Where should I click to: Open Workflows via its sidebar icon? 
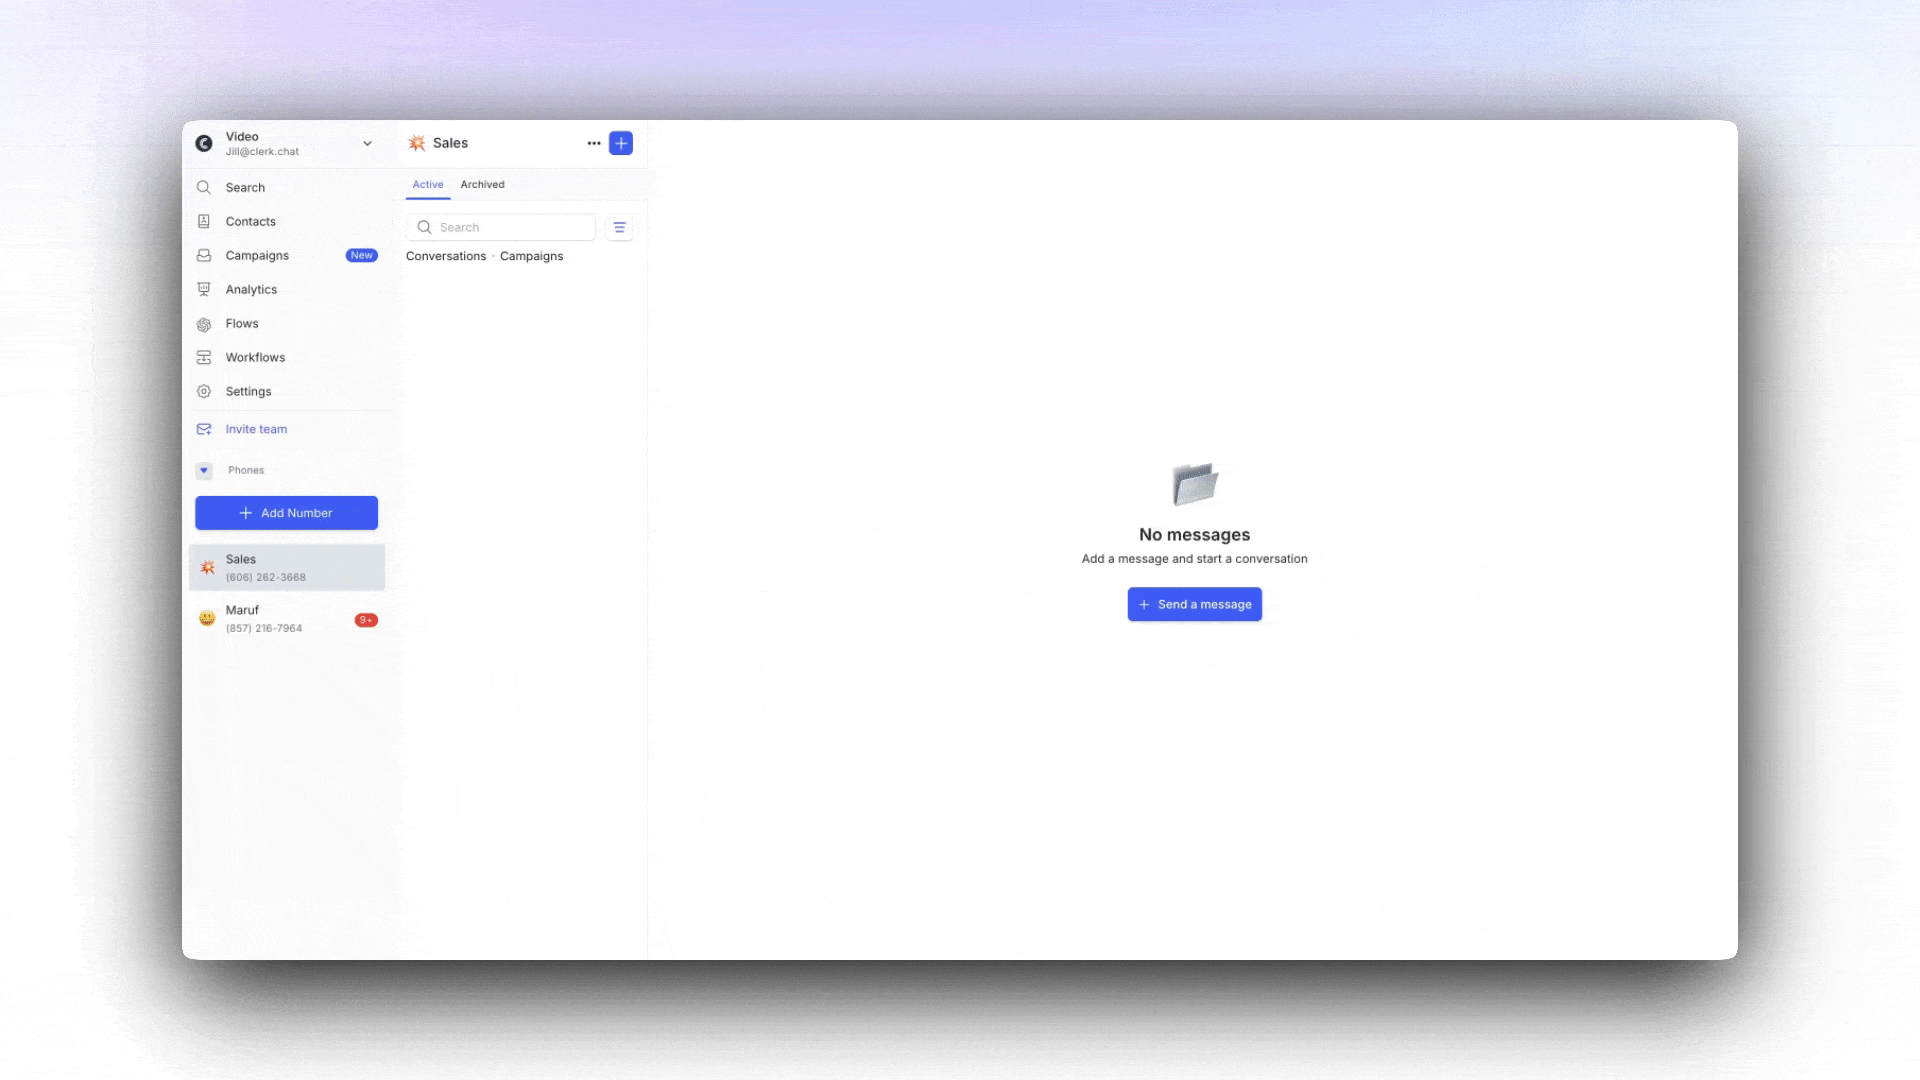point(204,358)
